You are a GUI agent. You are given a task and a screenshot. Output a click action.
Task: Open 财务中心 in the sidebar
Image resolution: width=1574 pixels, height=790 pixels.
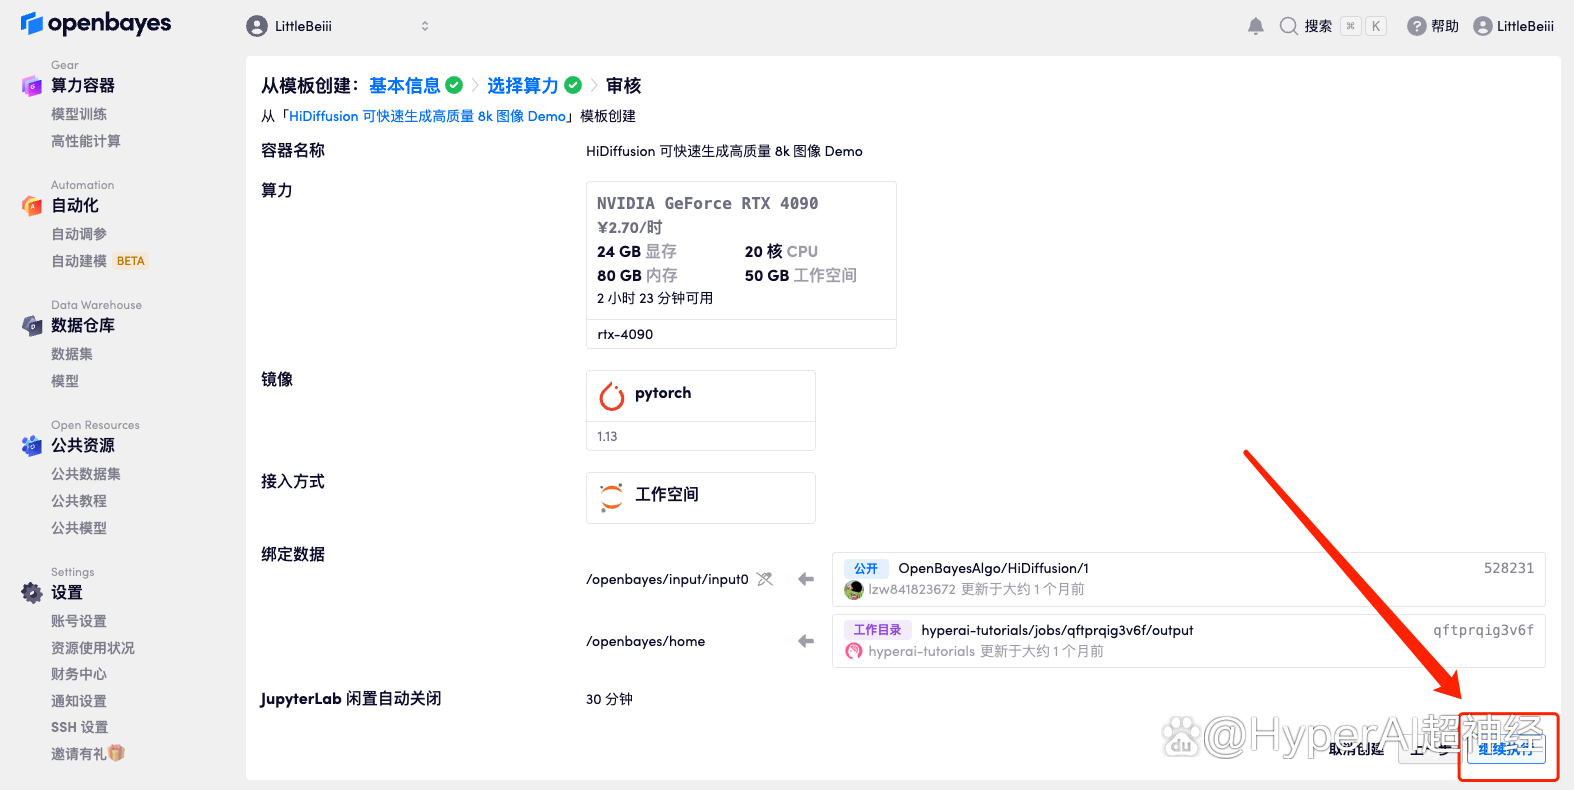[x=79, y=674]
